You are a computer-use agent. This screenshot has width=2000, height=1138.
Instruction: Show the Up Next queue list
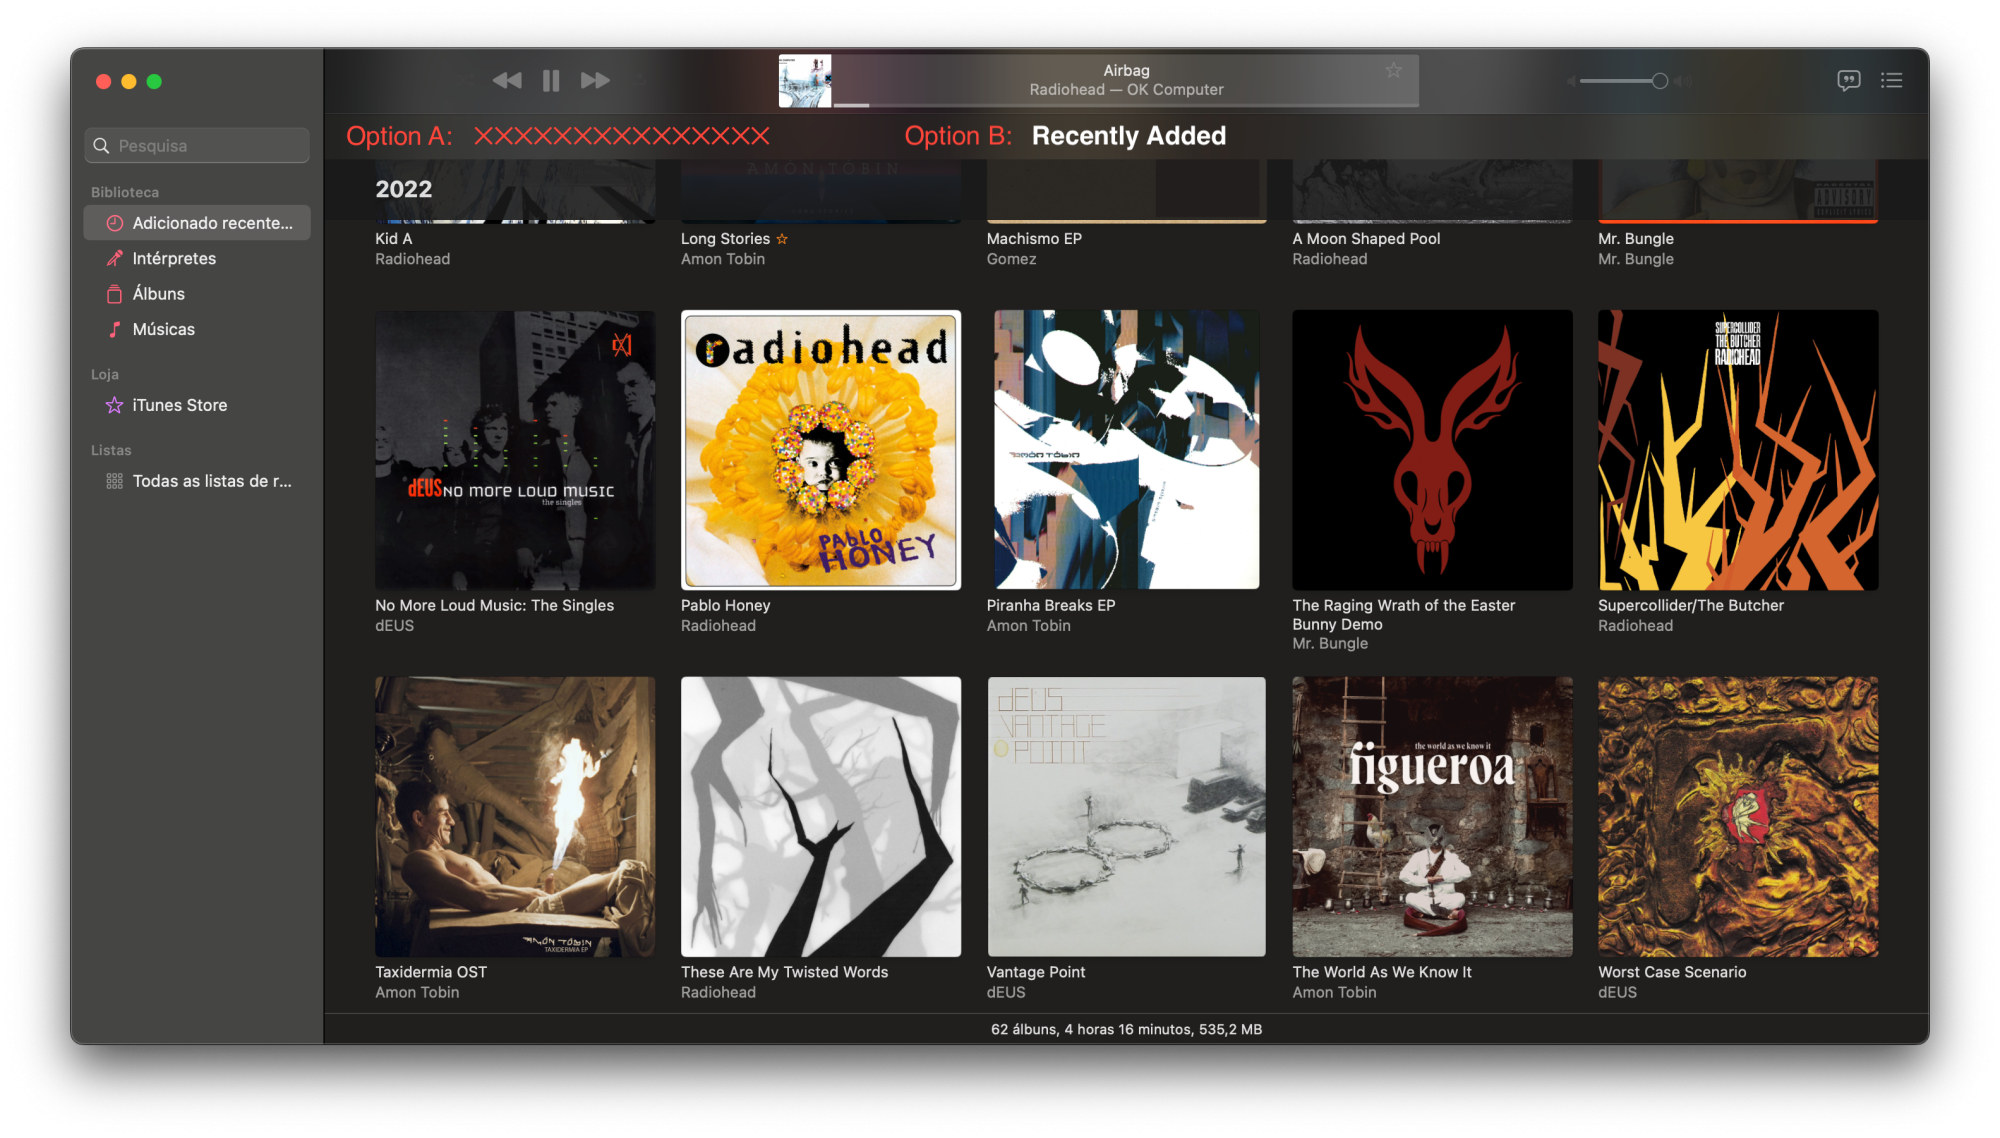coord(1891,80)
